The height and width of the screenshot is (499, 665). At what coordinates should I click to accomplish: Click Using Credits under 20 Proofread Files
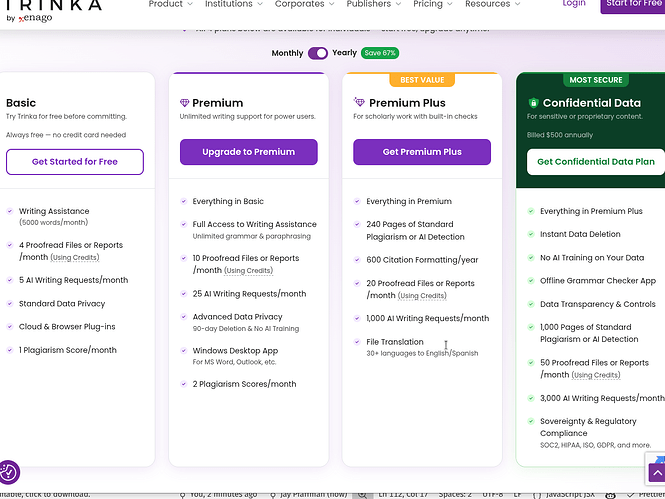coord(422,295)
